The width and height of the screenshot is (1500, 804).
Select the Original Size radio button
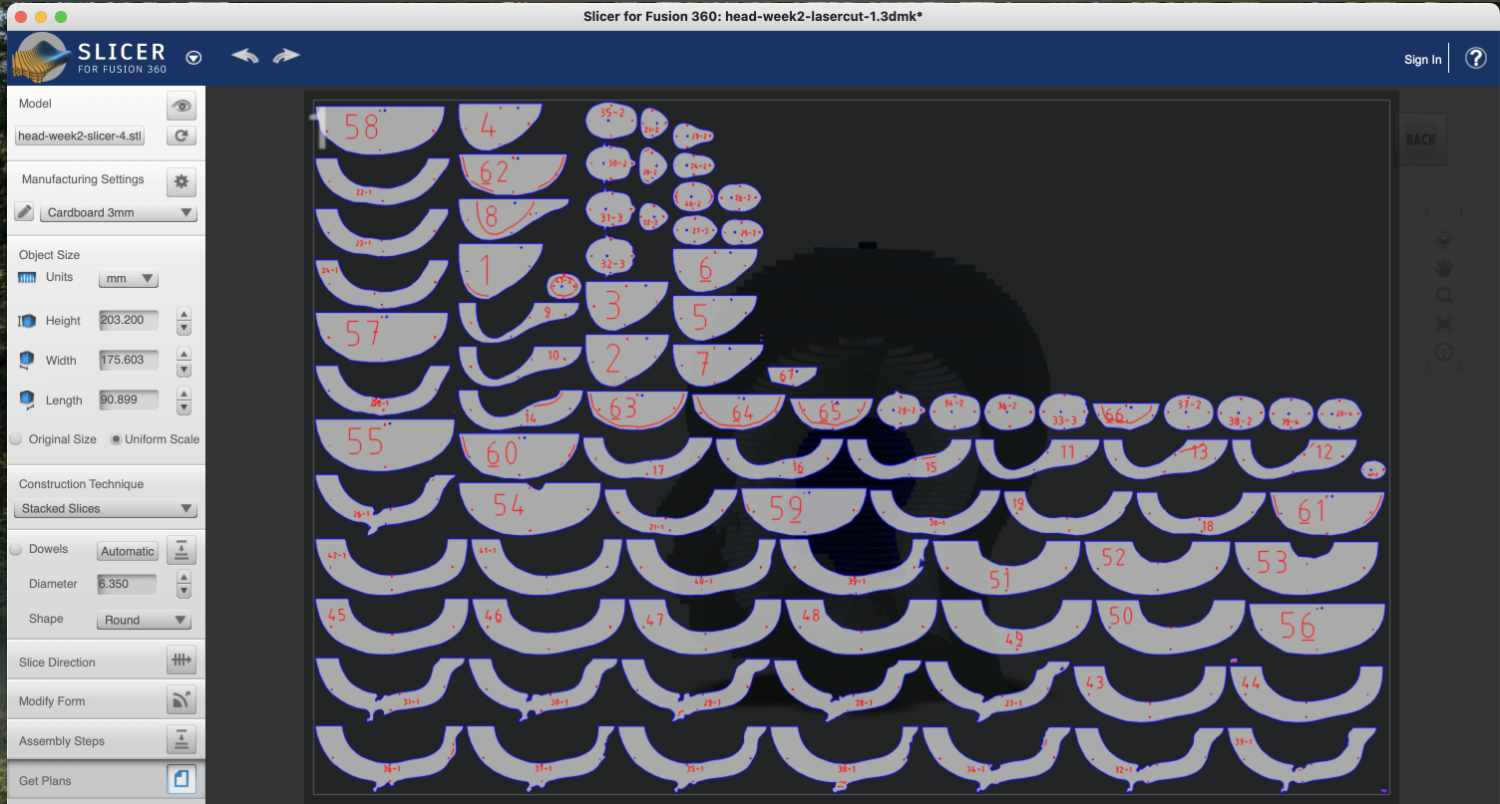tap(16, 439)
